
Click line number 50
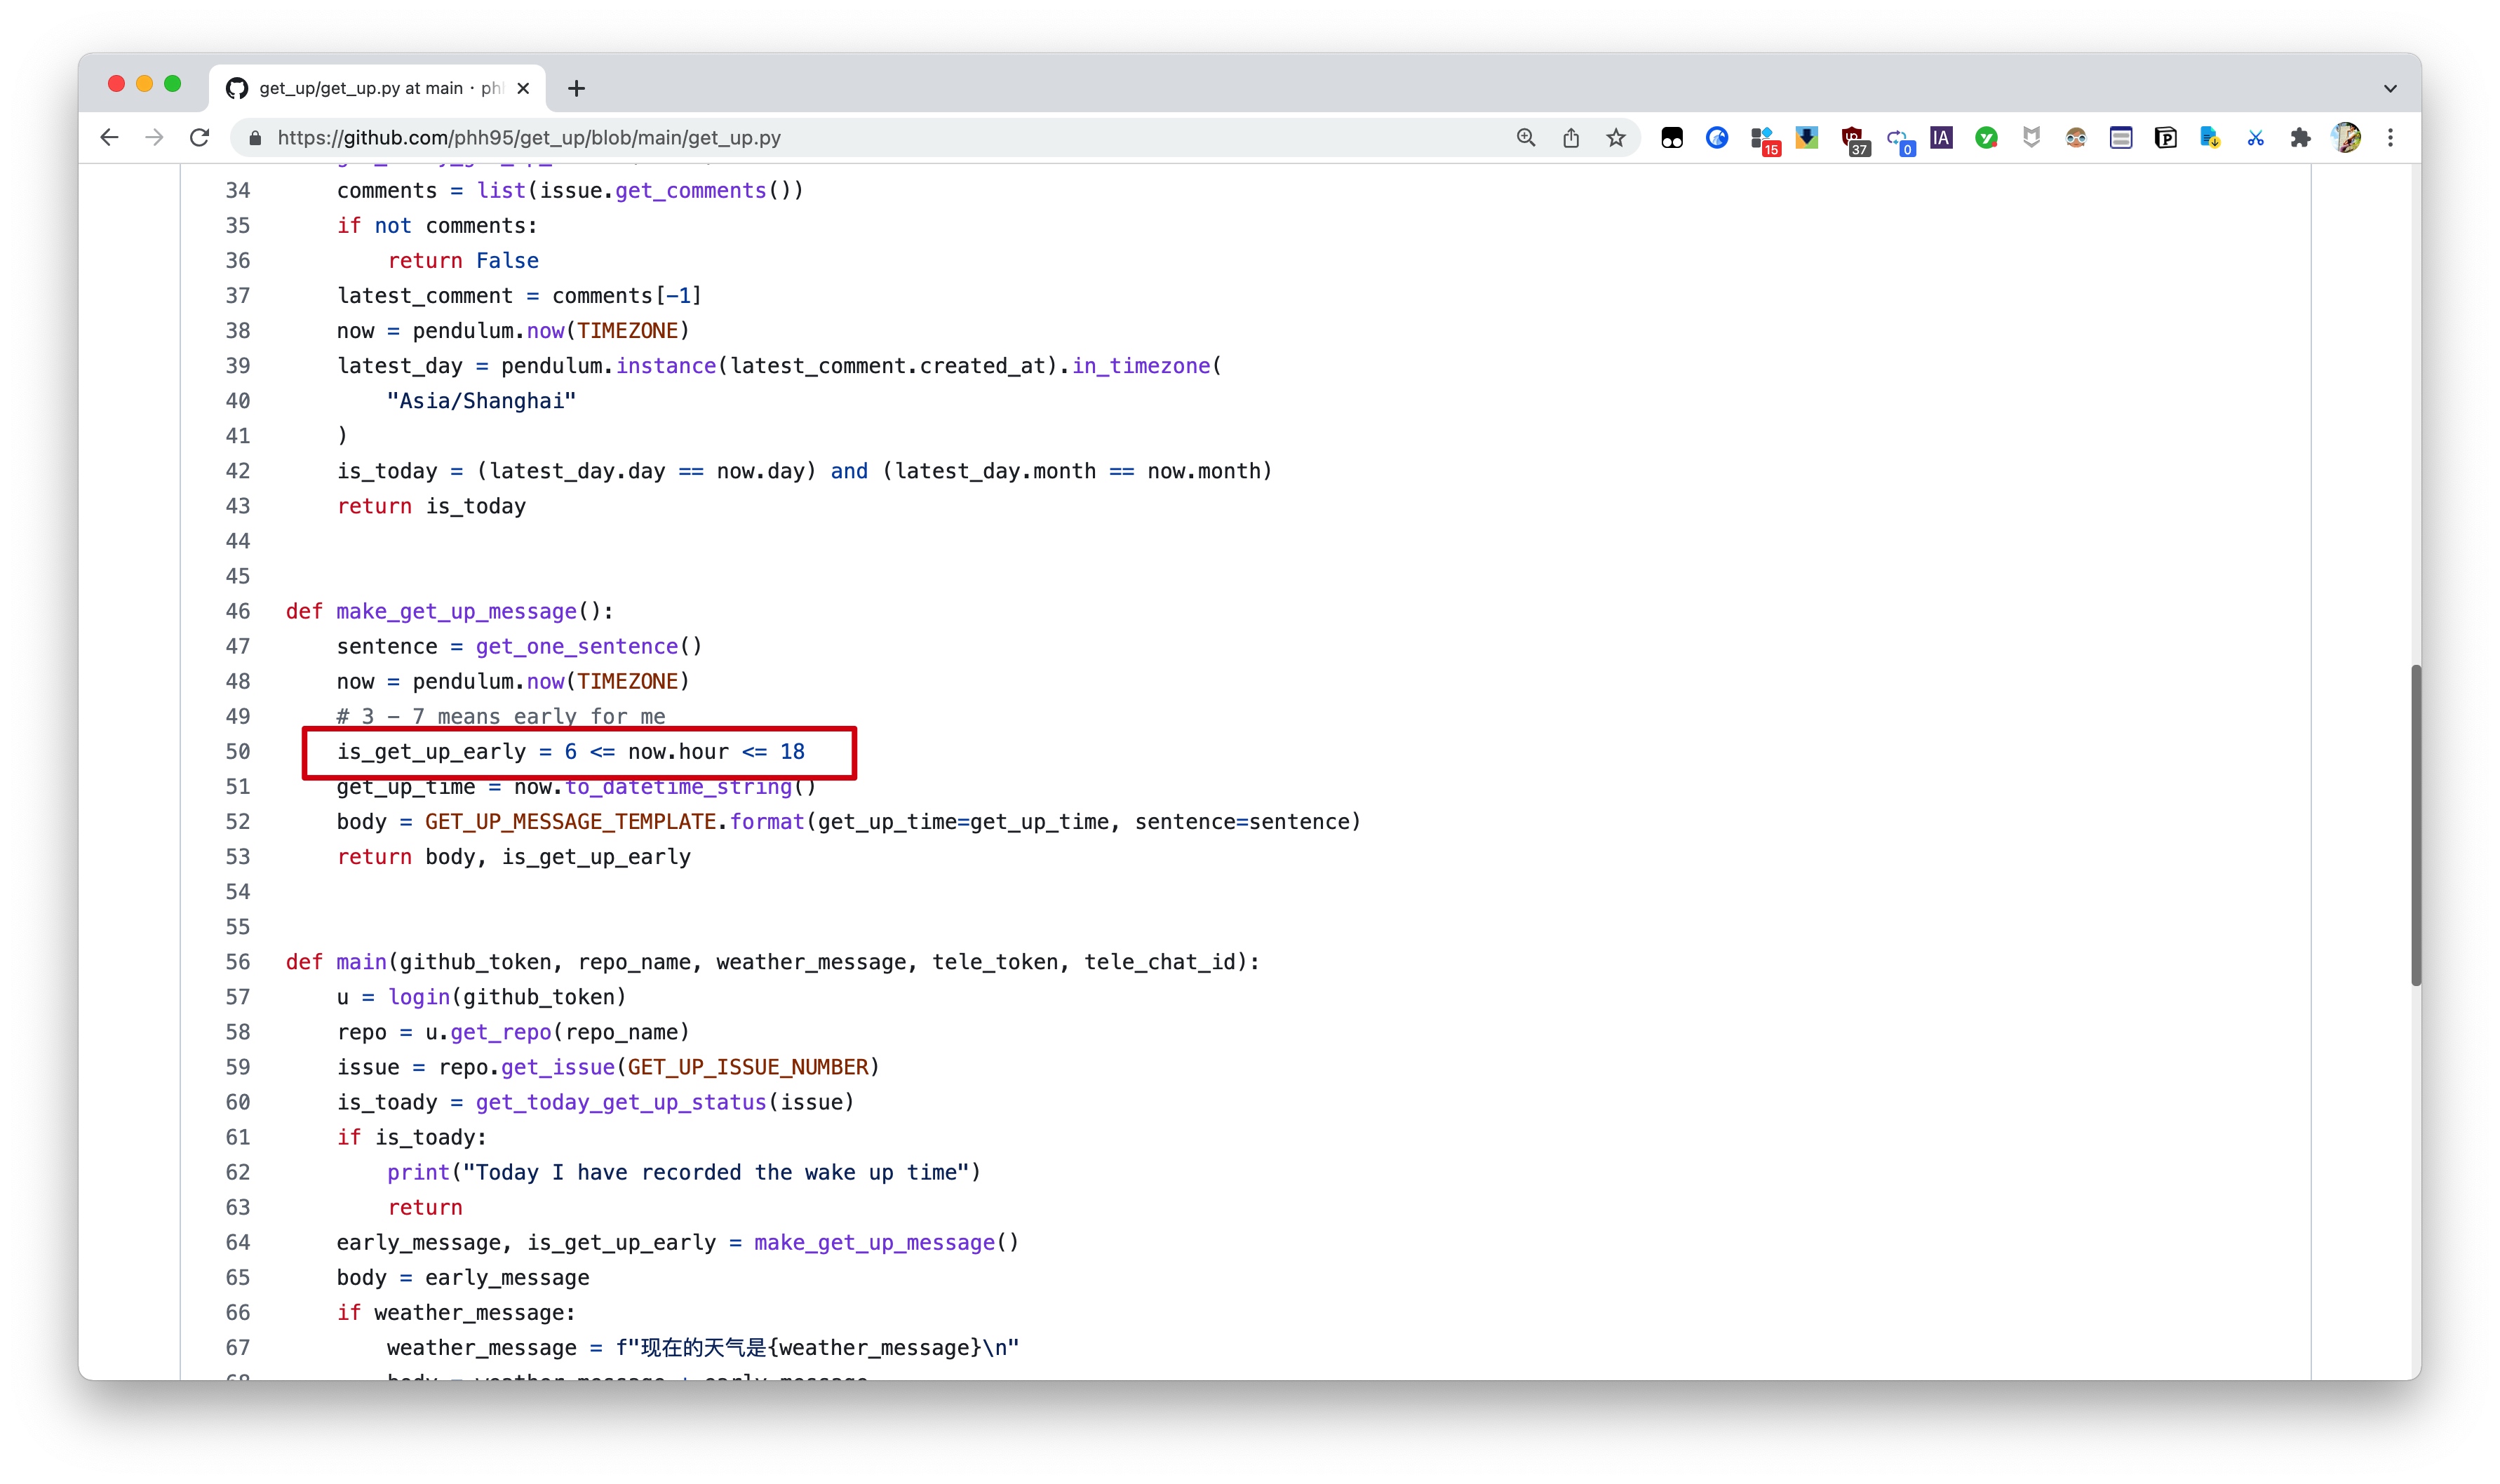(237, 752)
